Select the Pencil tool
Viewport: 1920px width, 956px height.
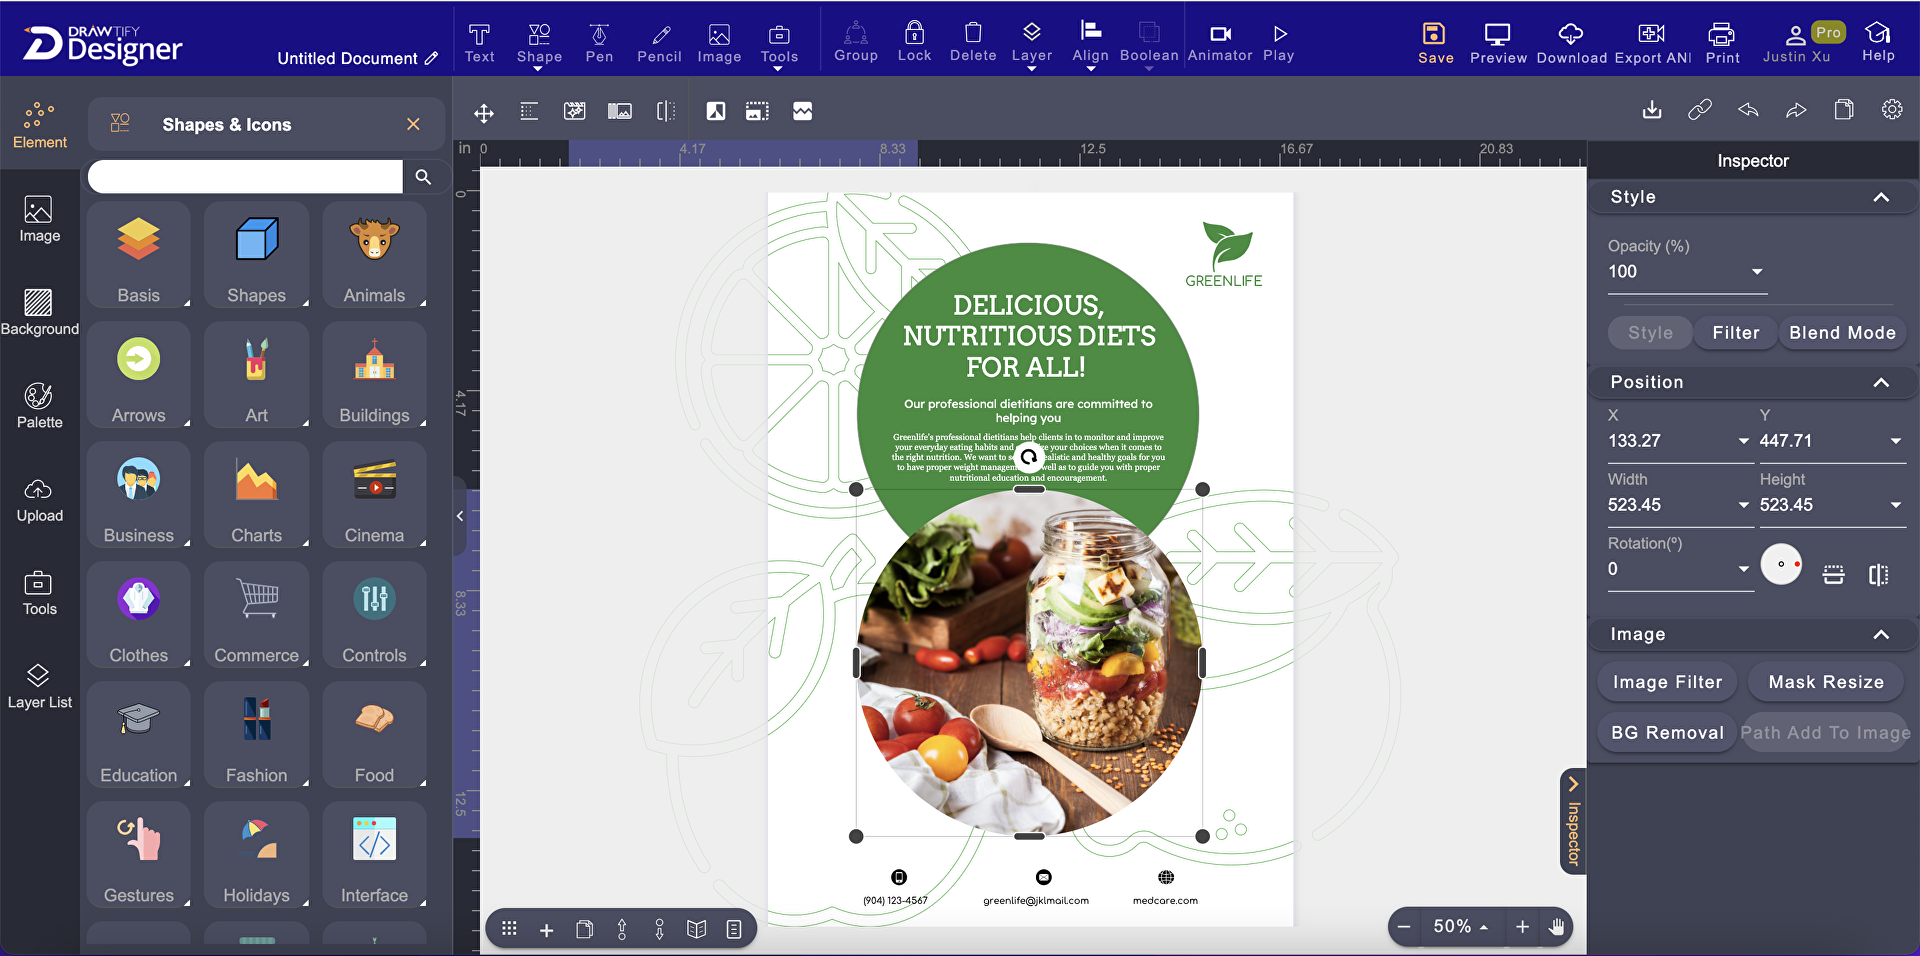coord(659,43)
